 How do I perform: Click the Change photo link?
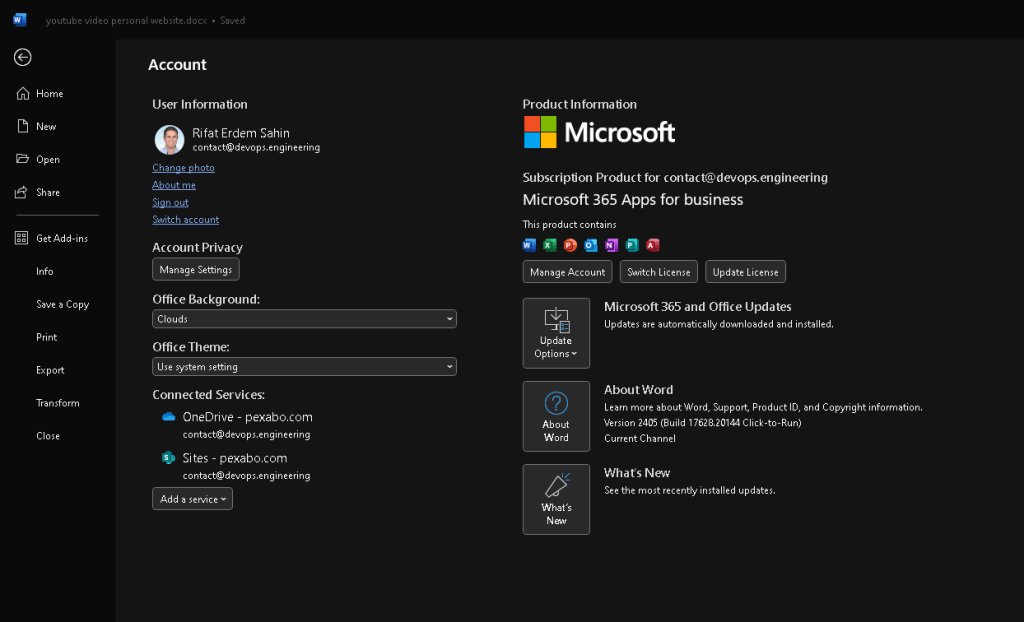click(183, 168)
